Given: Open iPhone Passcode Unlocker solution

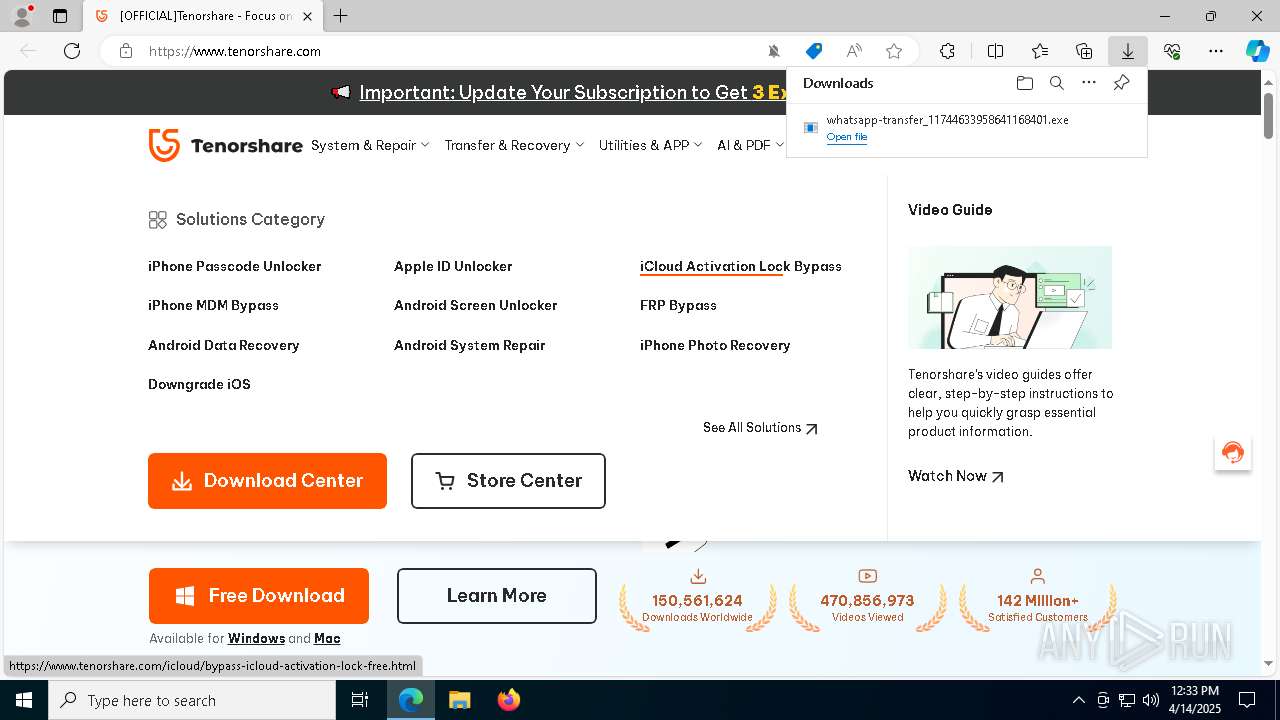Looking at the screenshot, I should tap(235, 266).
